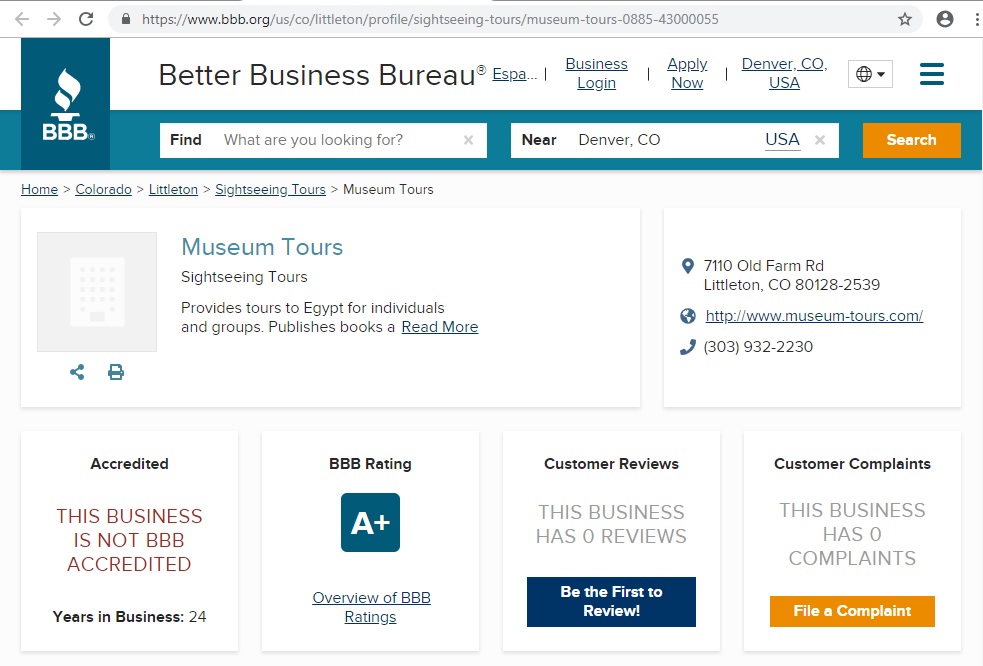The image size is (983, 666).
Task: Open the Littleton breadcrumb
Action: (x=173, y=189)
